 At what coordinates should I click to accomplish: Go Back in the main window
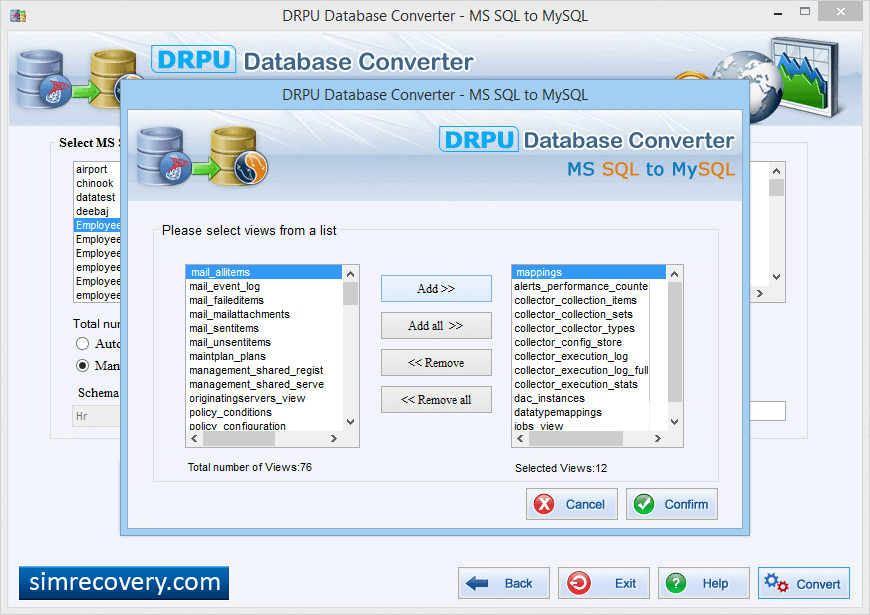tap(504, 583)
